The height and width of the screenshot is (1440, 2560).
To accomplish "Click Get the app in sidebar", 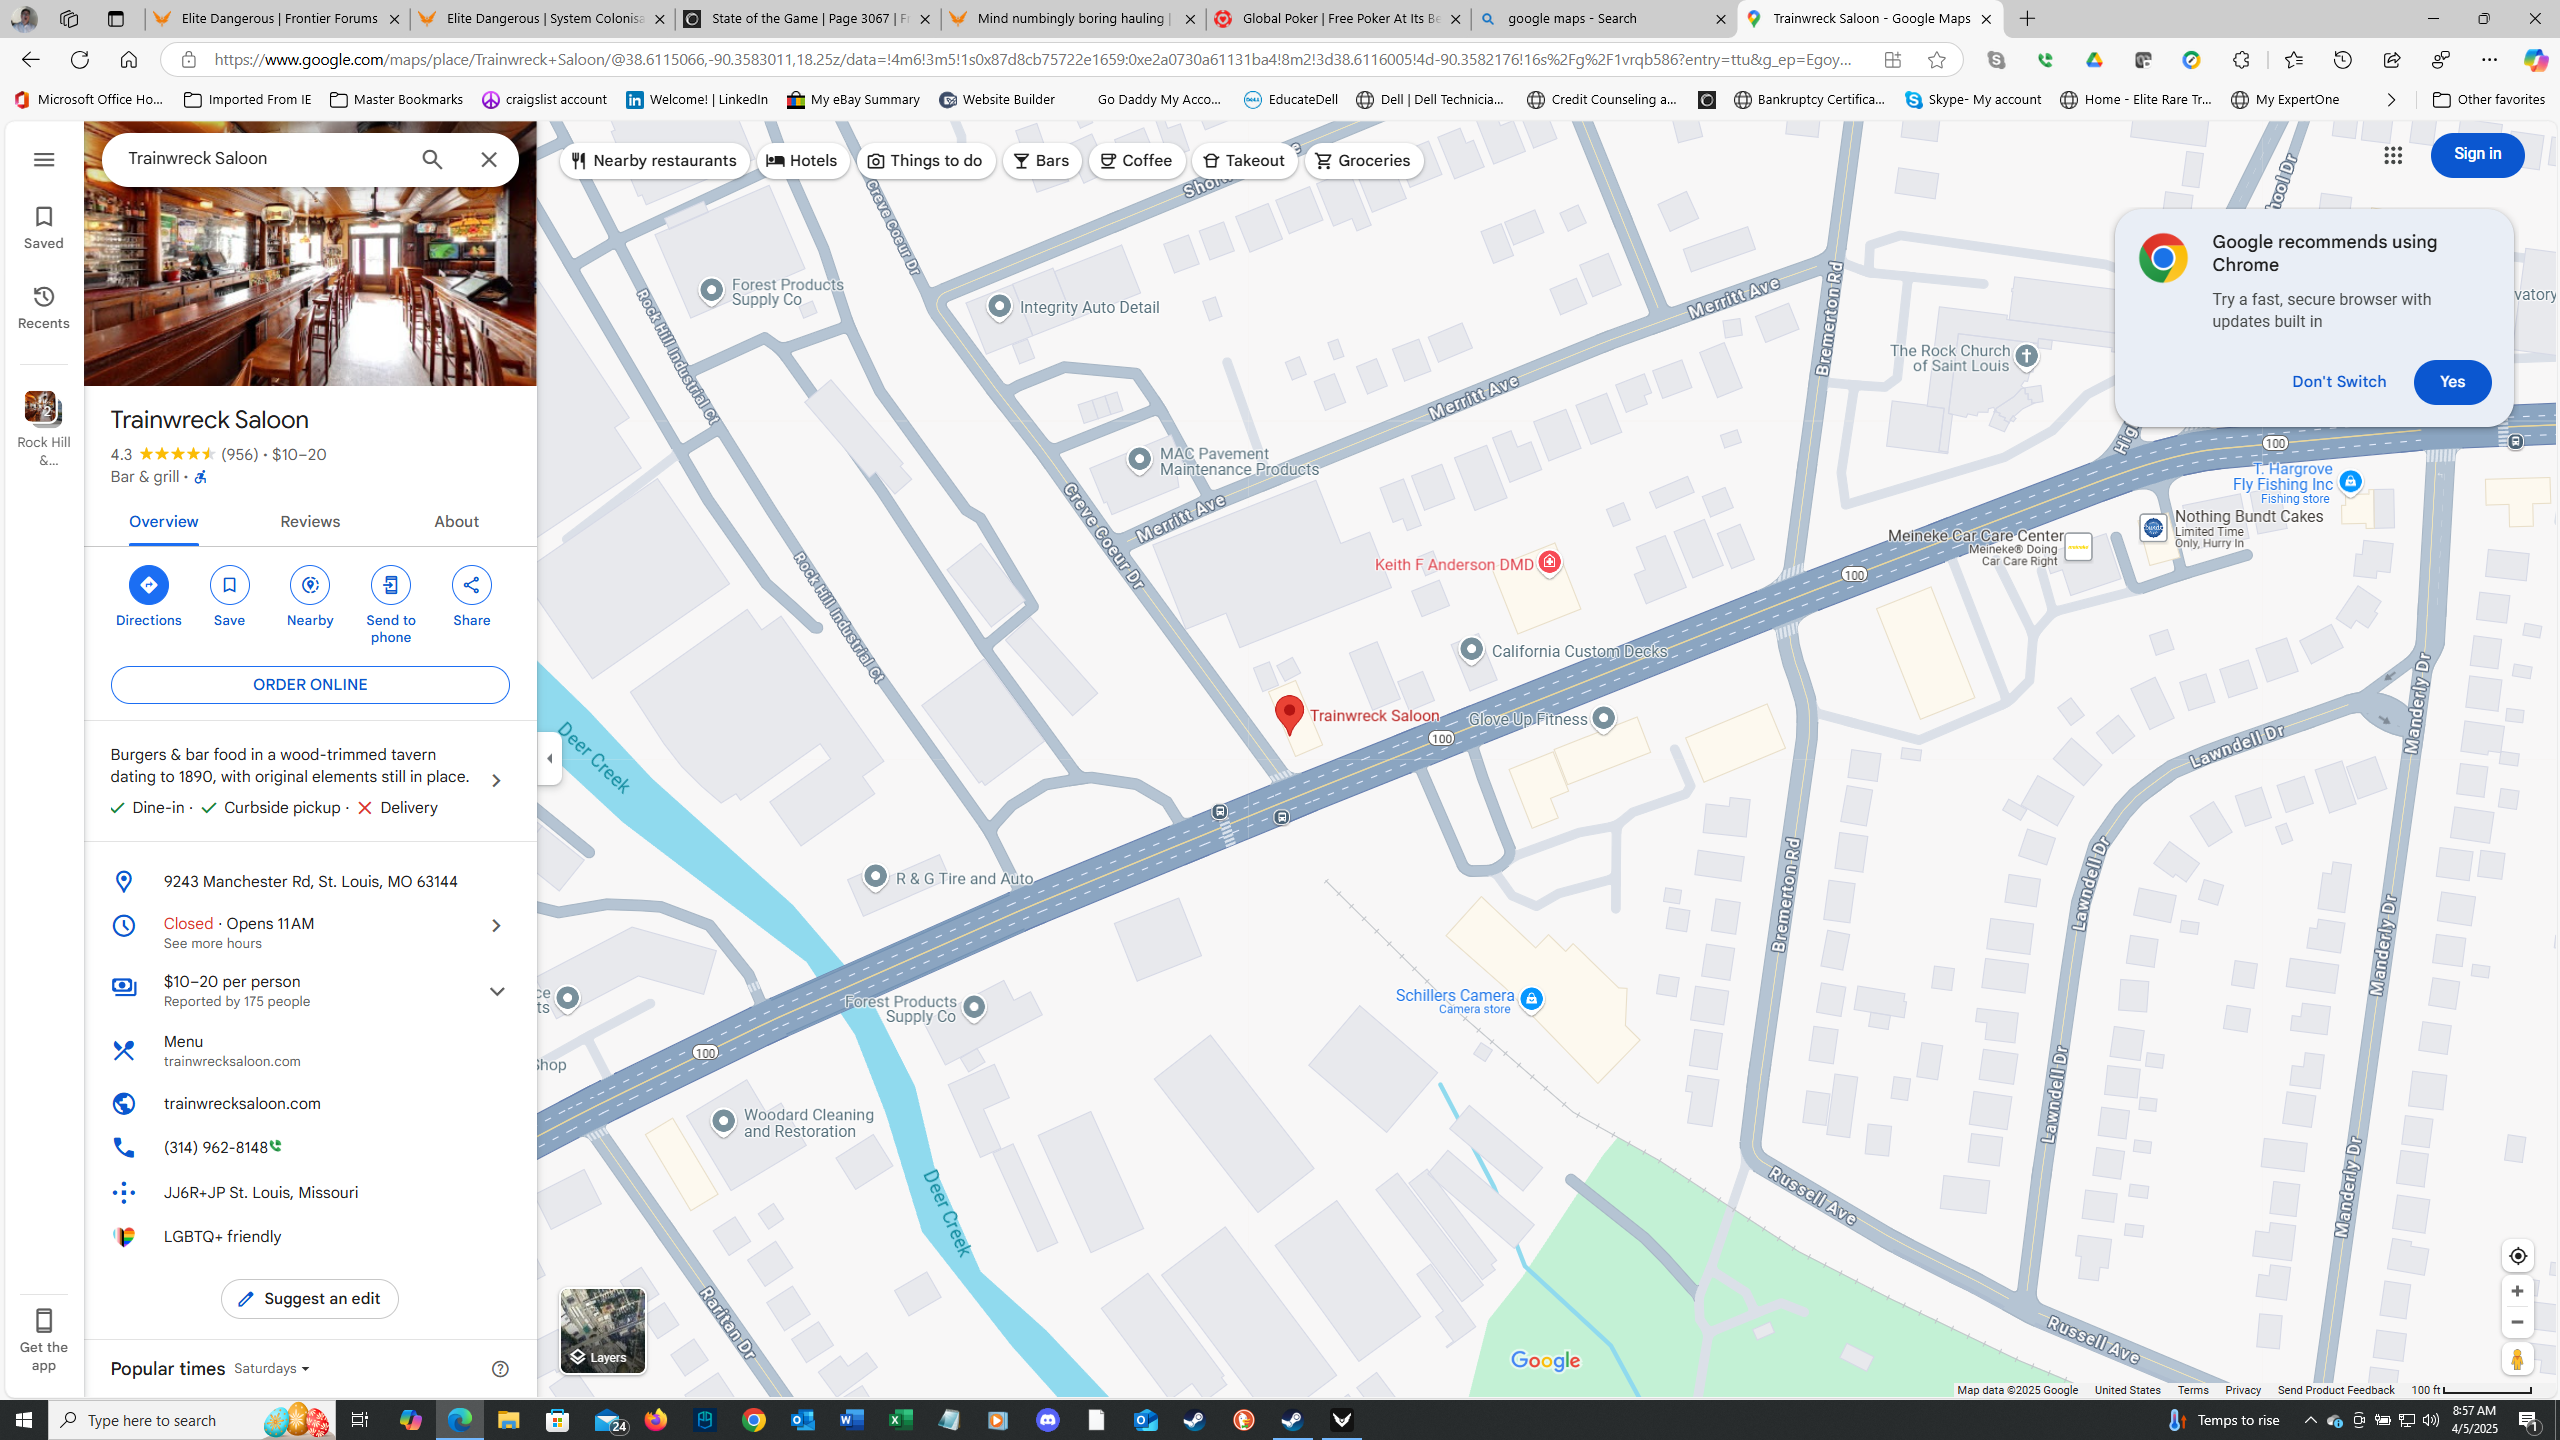I will point(43,1339).
